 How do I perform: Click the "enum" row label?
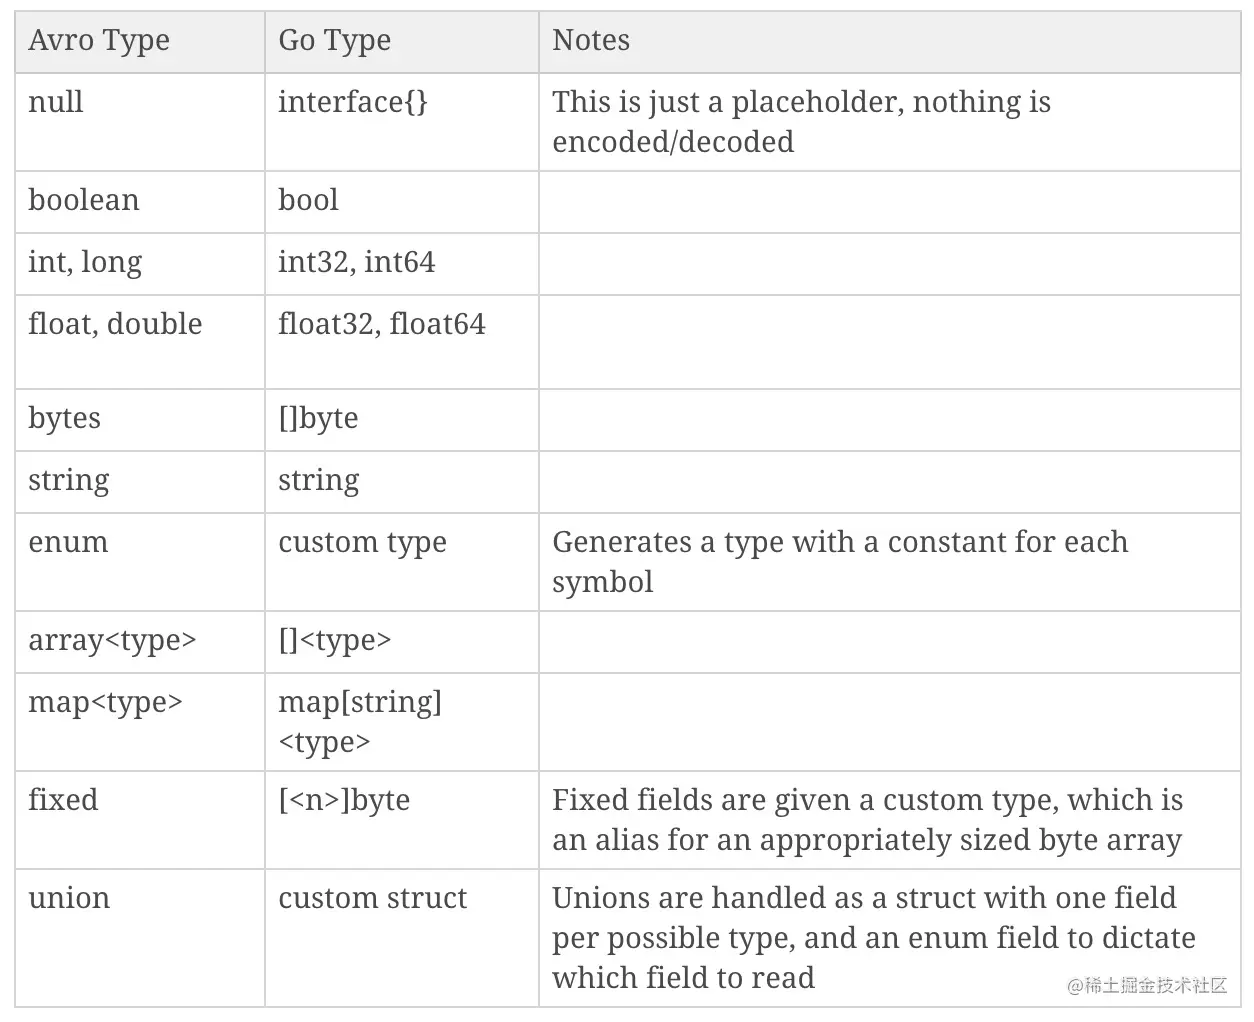coord(68,542)
